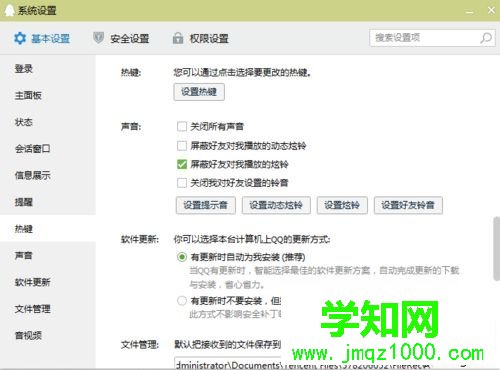Select 登录 in the sidebar

(24, 69)
